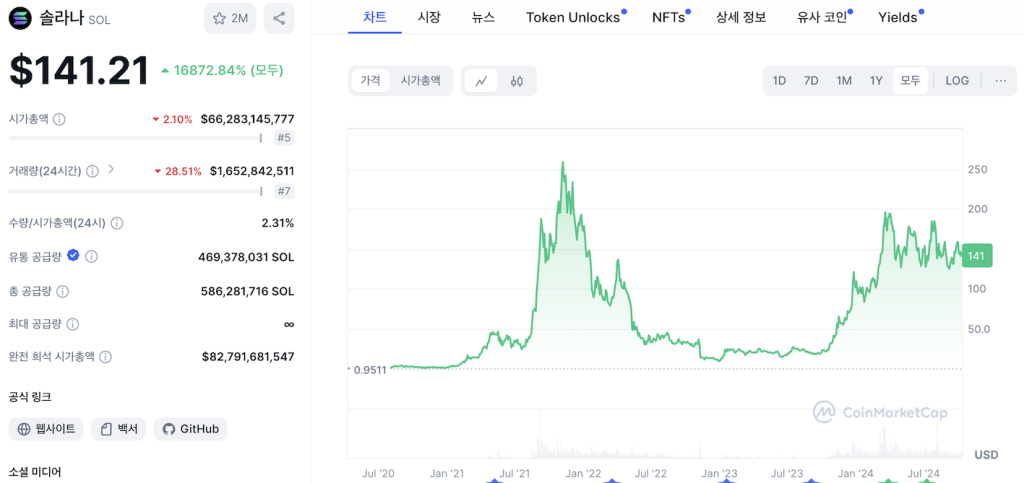
Task: Open the 상세 정보 tab
Action: tap(741, 18)
